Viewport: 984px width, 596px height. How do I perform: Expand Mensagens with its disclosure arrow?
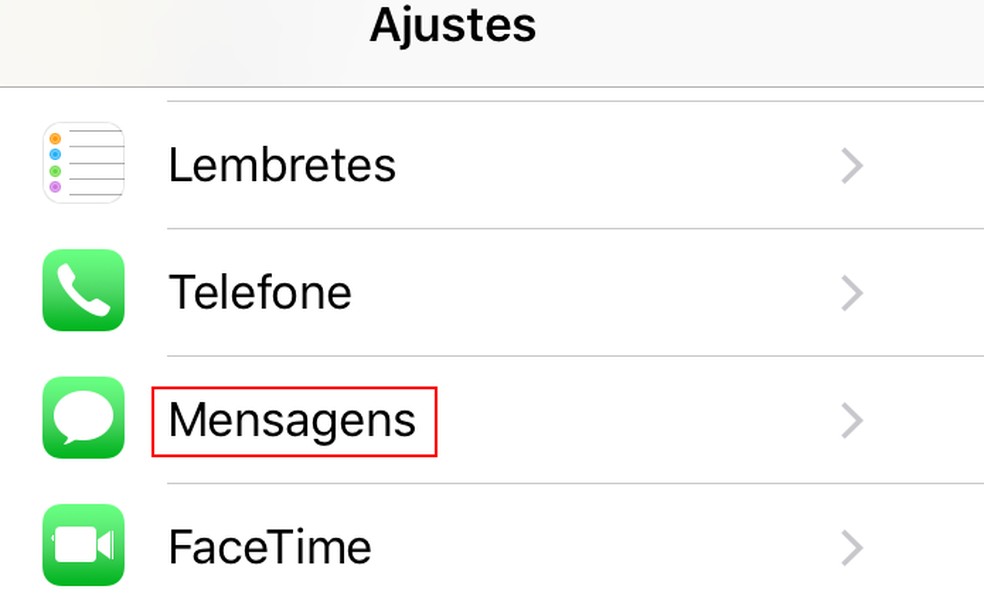point(852,420)
